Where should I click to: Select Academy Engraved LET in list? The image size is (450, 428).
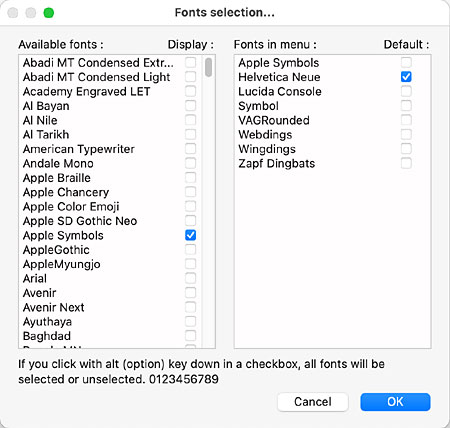coord(86,91)
